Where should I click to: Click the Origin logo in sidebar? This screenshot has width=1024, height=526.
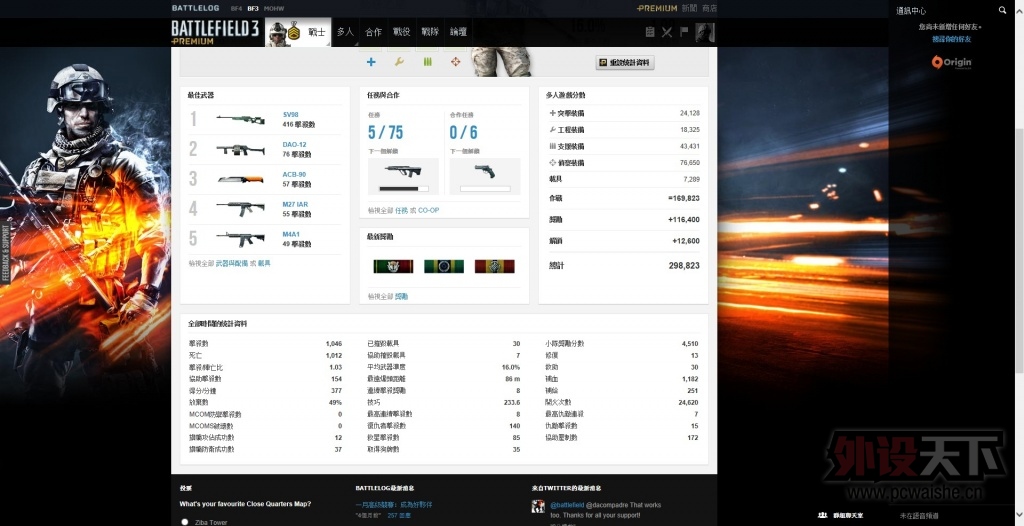tap(952, 63)
